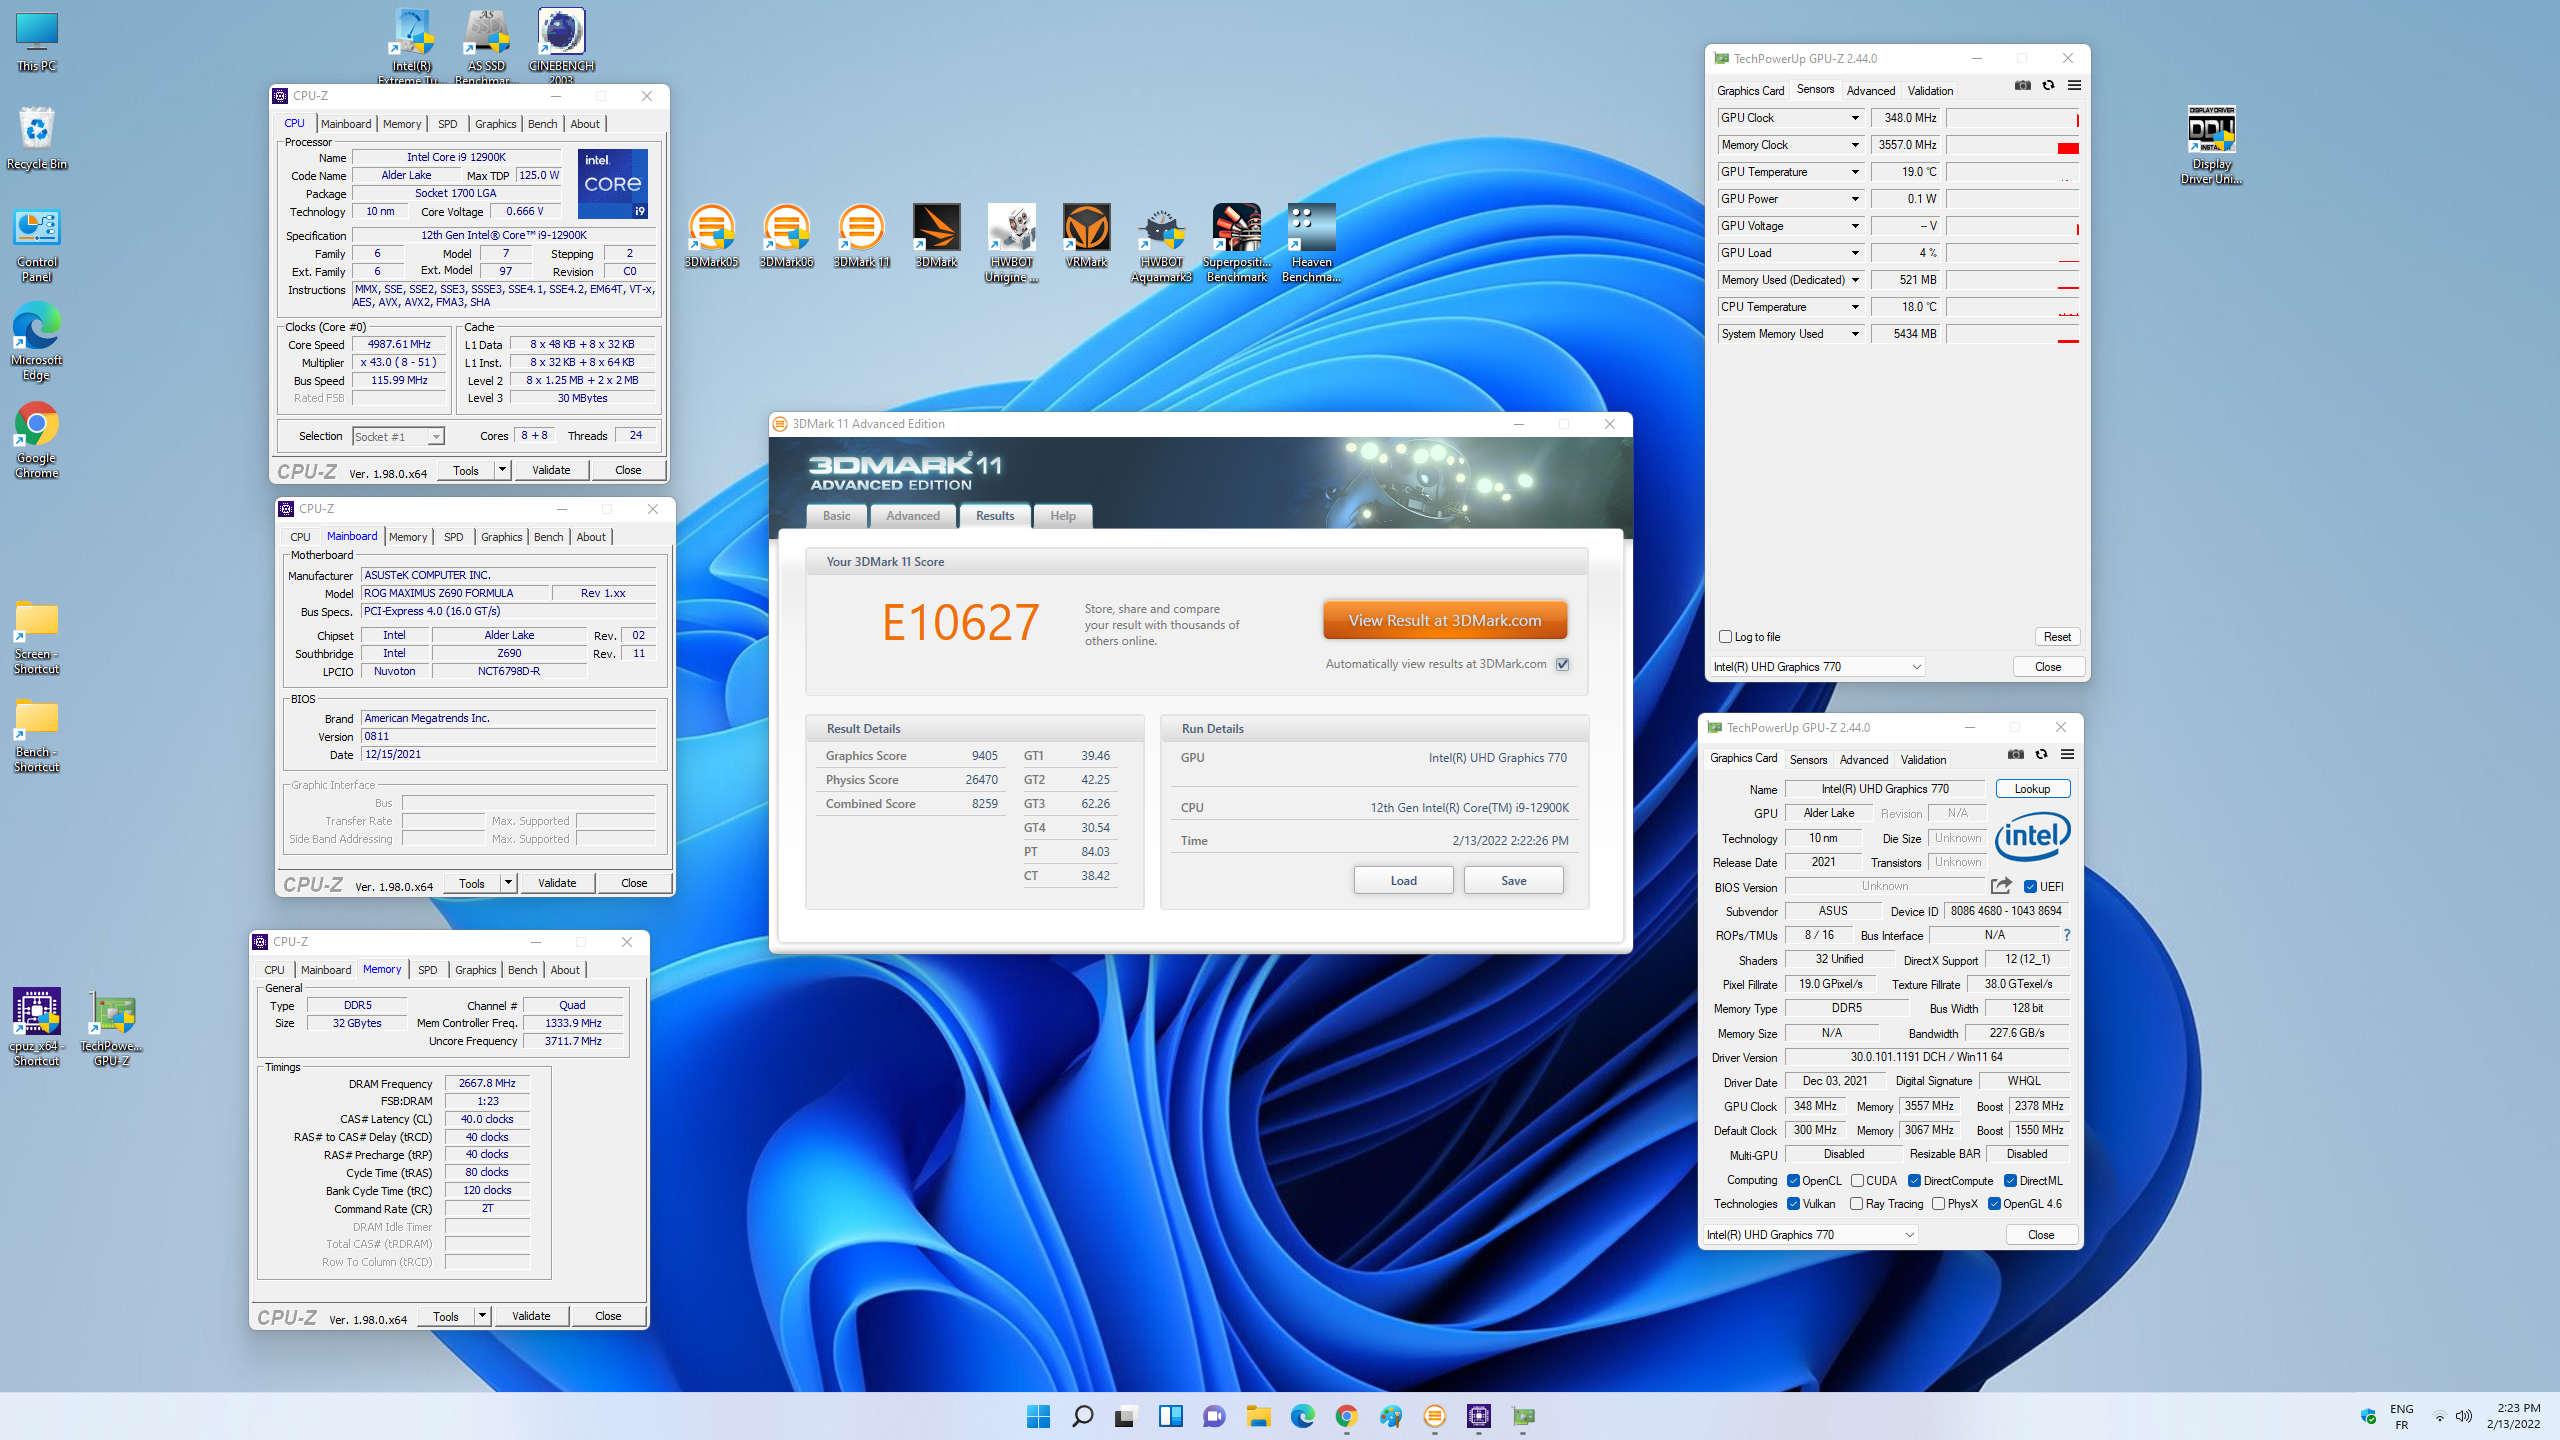Open HWBOT Aquamark3 shortcut
Viewport: 2560px width, 1440px height.
(1161, 243)
